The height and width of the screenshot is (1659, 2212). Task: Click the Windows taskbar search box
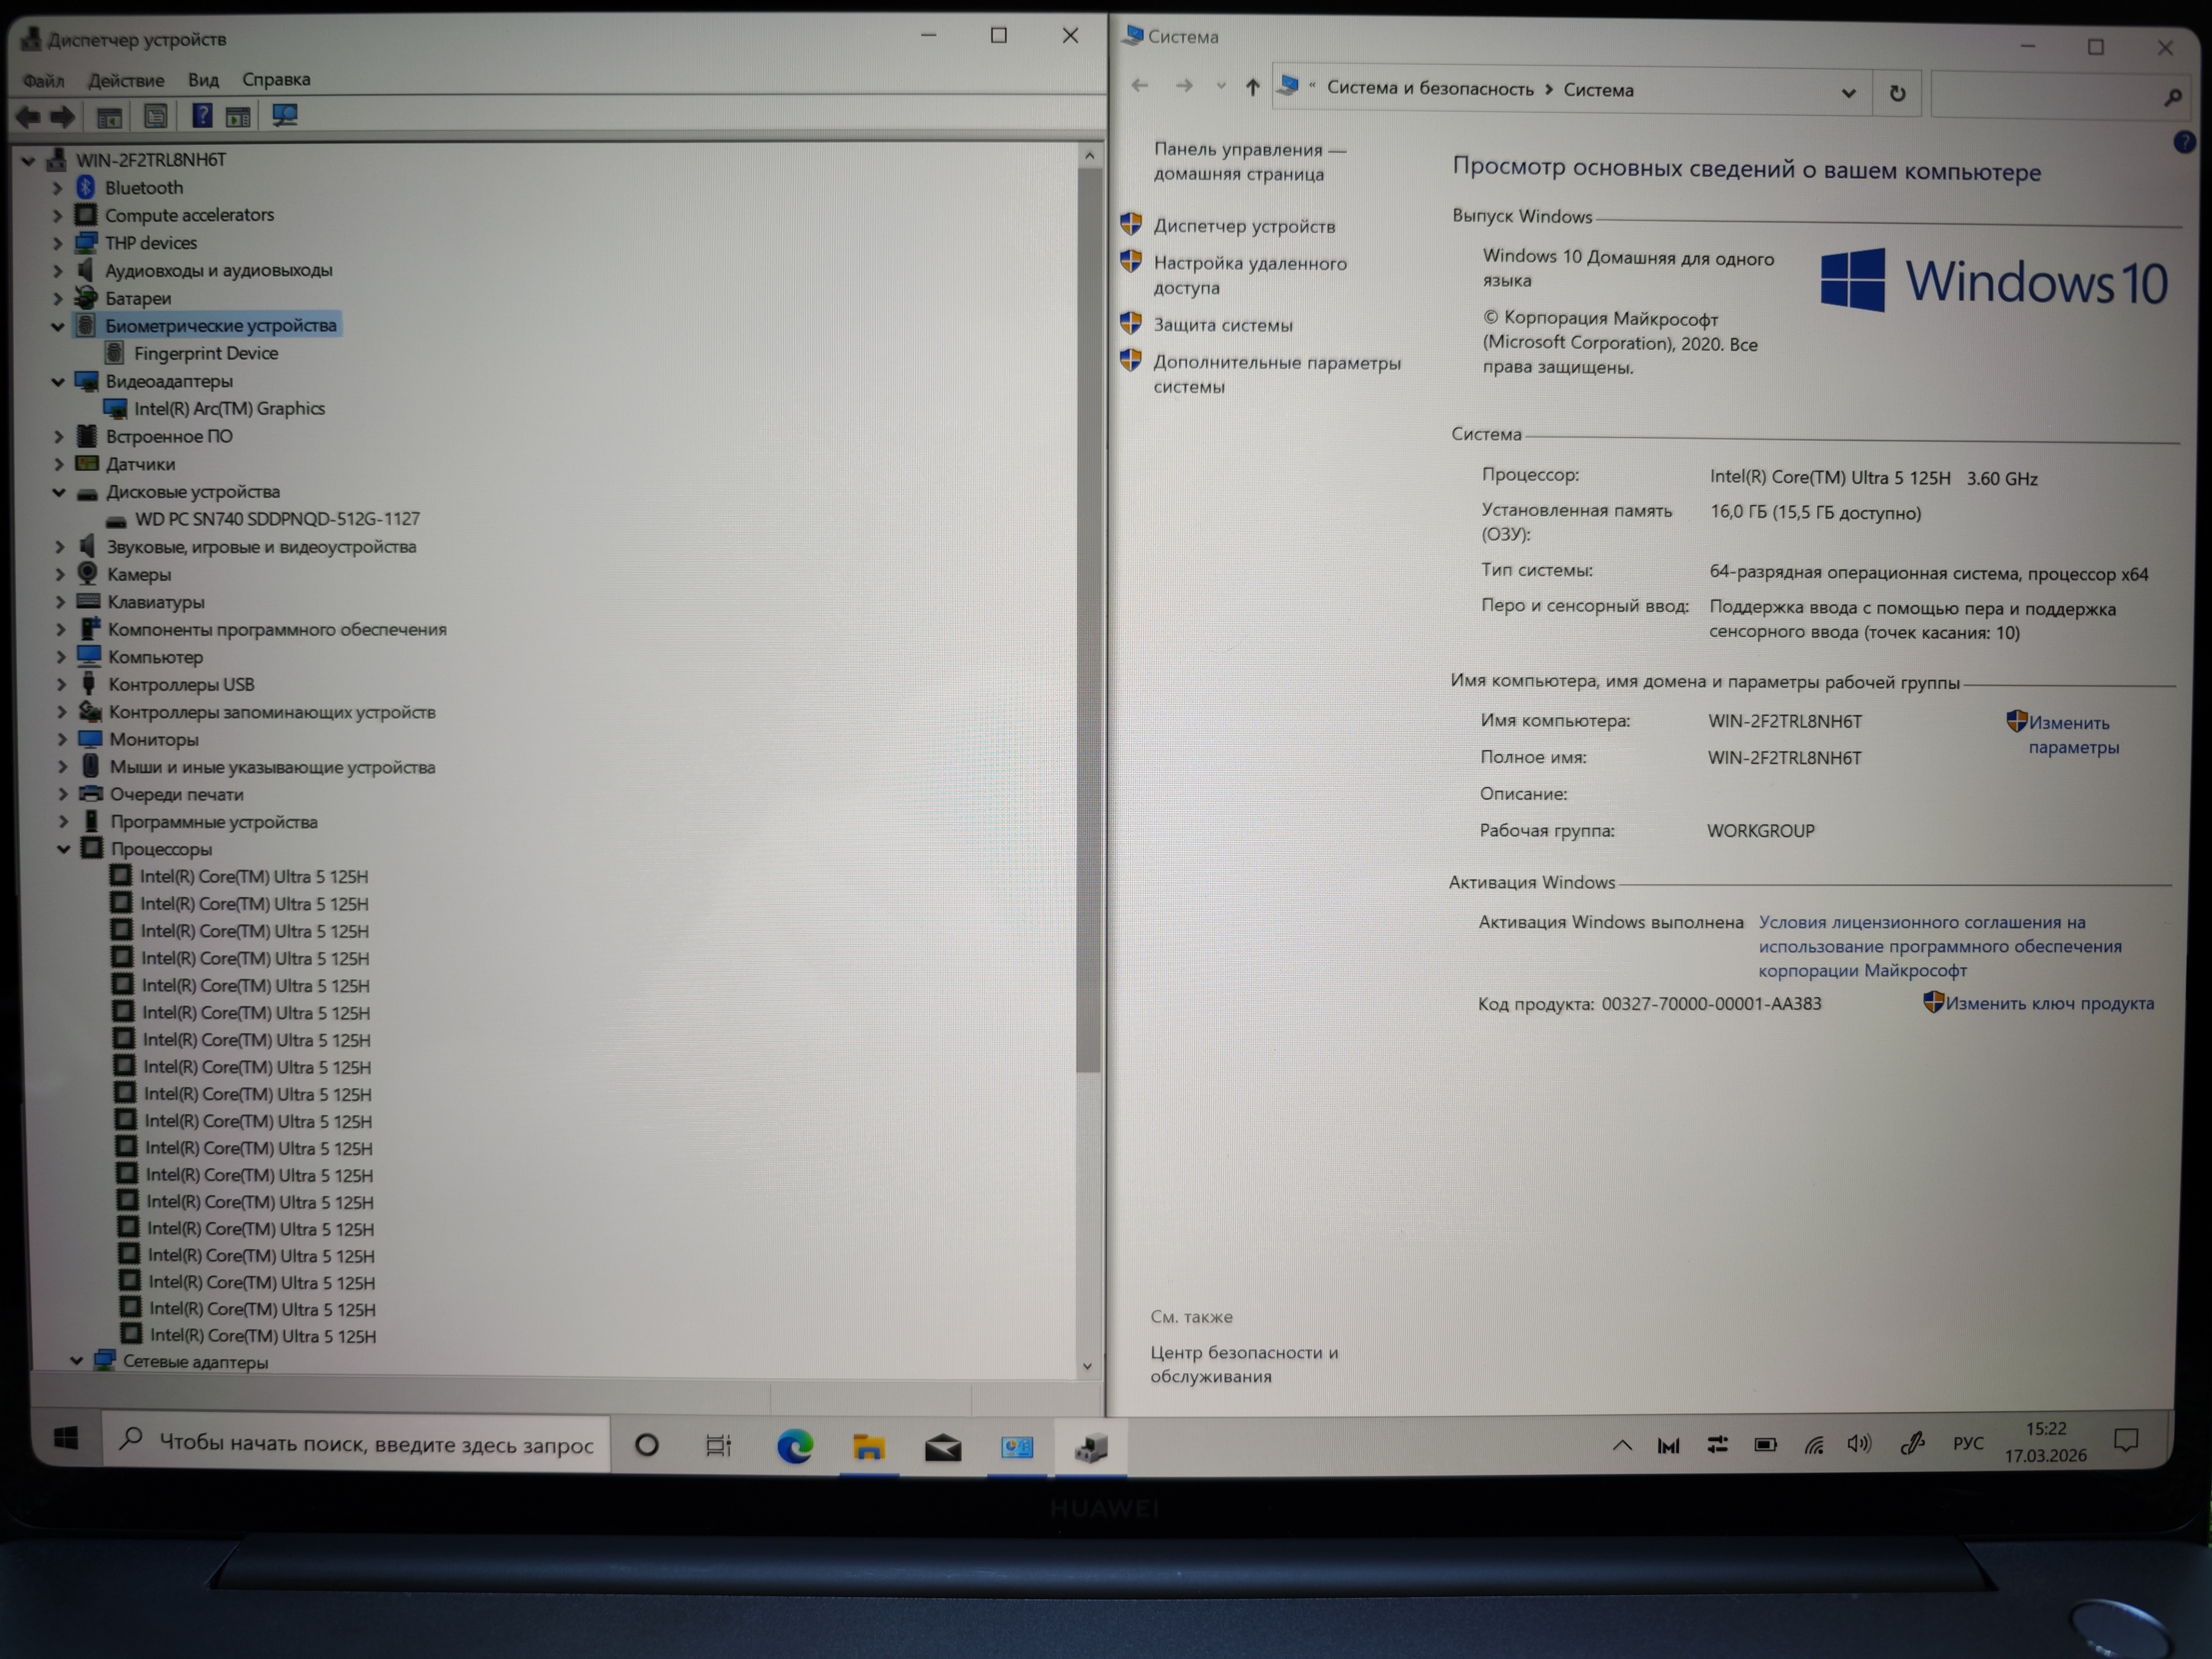click(375, 1444)
